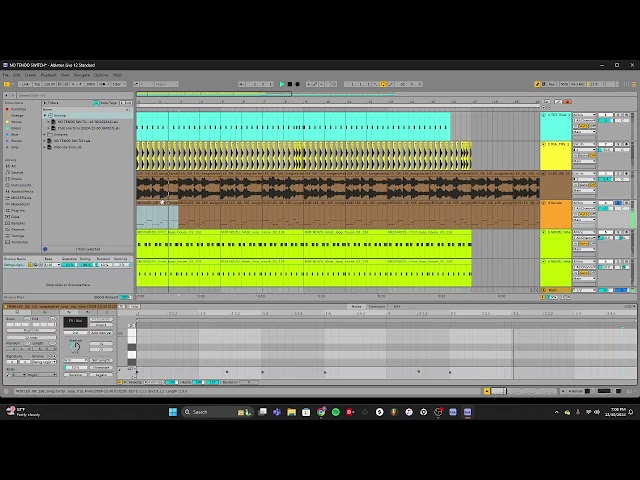Open the Playback menu
640x480 pixels.
49,75
